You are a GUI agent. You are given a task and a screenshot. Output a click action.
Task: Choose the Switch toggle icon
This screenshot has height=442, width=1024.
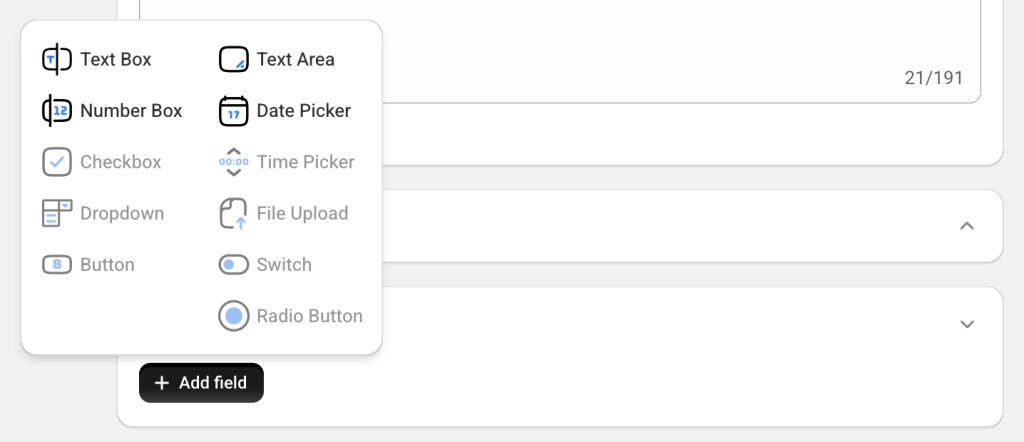click(234, 264)
